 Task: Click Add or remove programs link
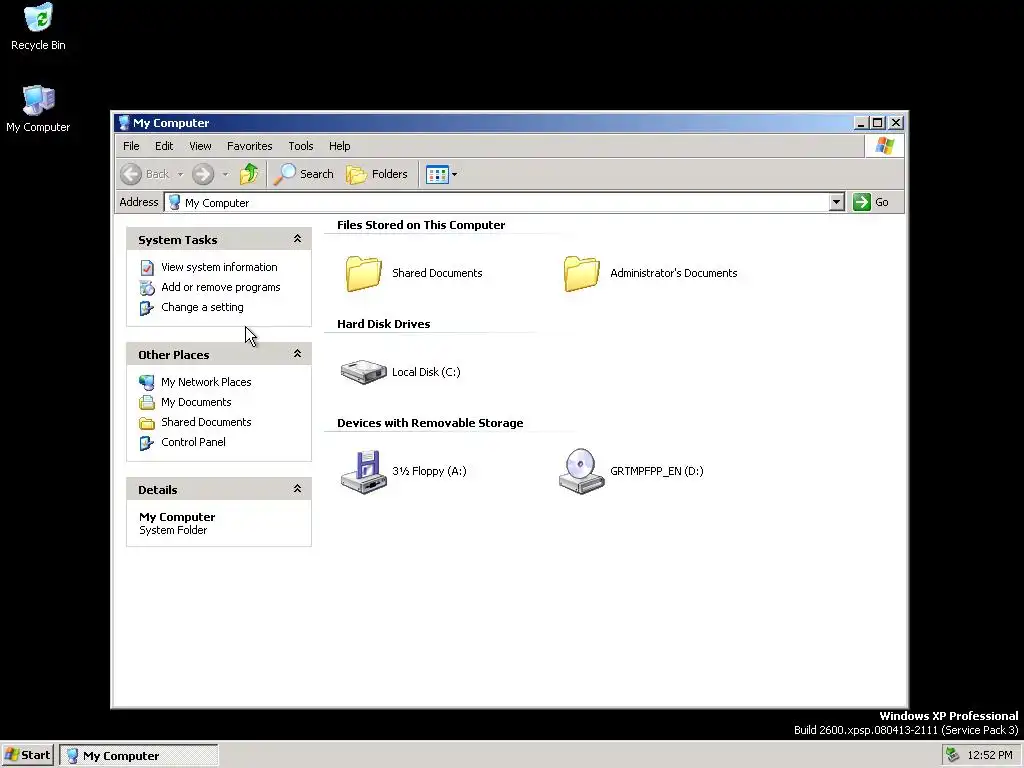pyautogui.click(x=221, y=287)
